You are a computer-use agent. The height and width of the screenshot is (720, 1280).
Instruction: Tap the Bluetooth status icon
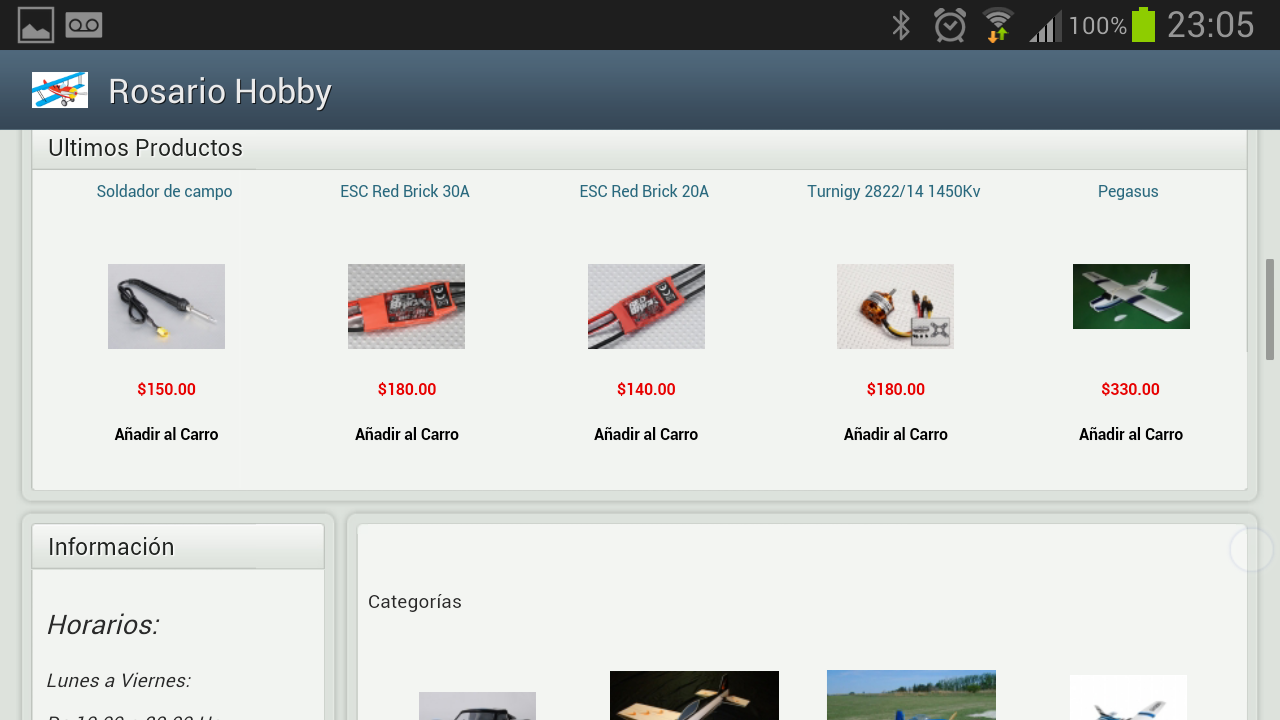click(x=901, y=25)
